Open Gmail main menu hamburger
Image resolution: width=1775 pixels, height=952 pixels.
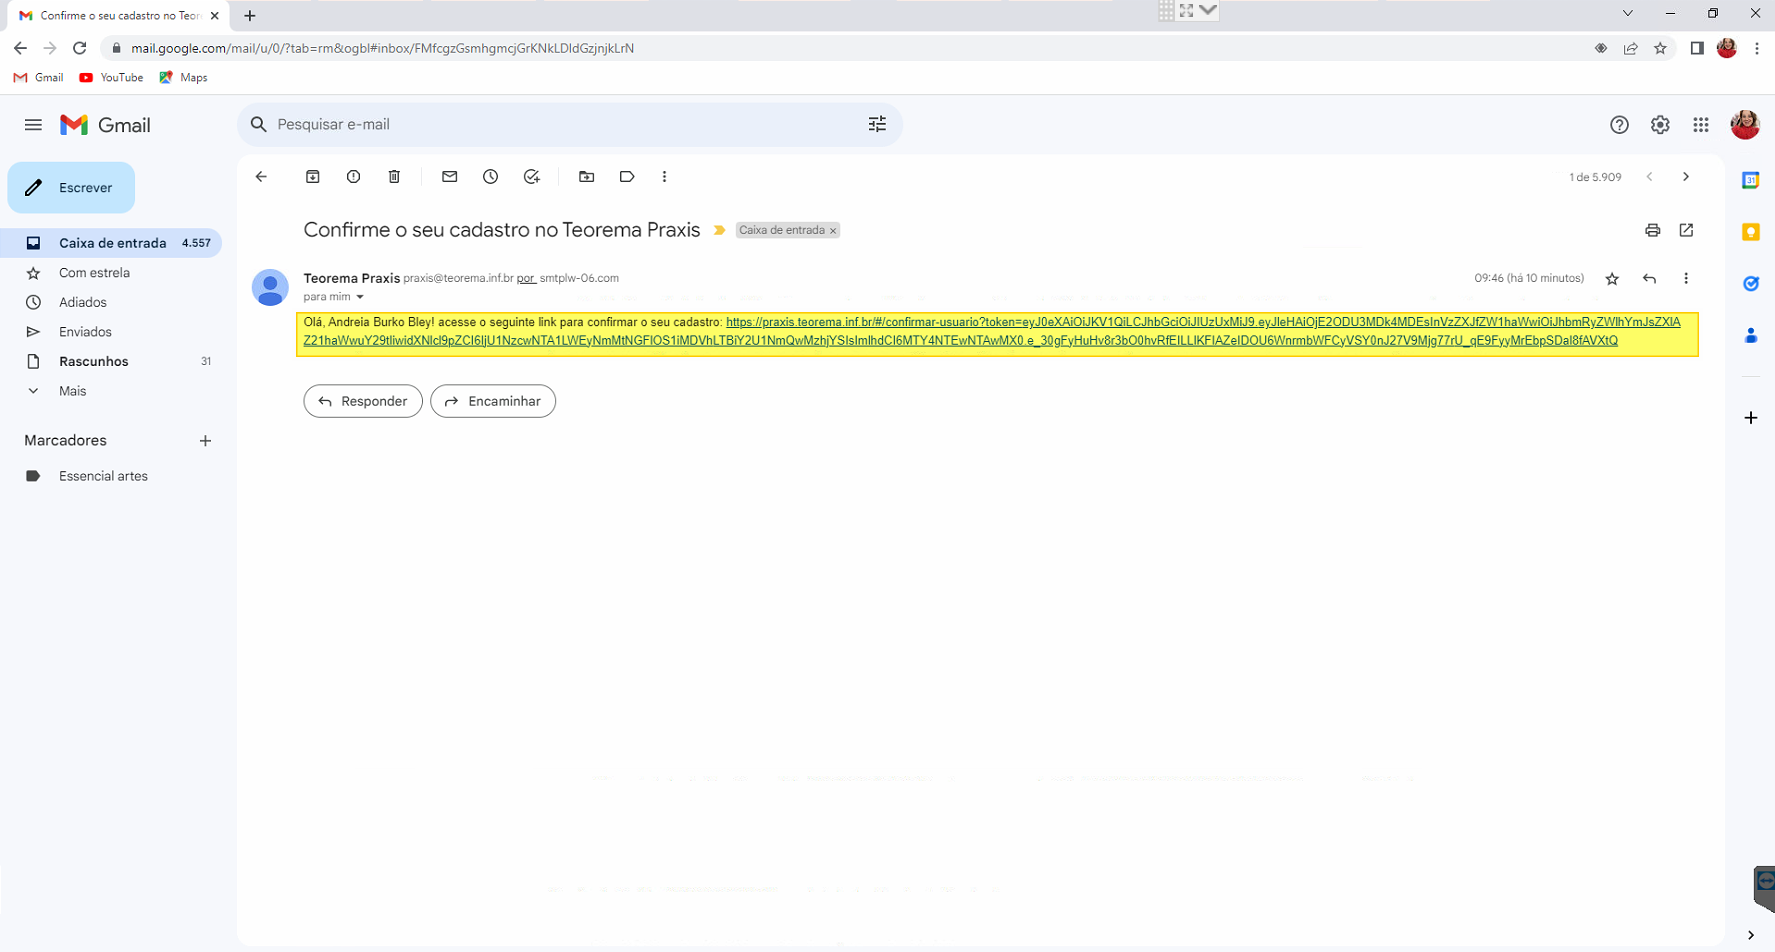(33, 125)
